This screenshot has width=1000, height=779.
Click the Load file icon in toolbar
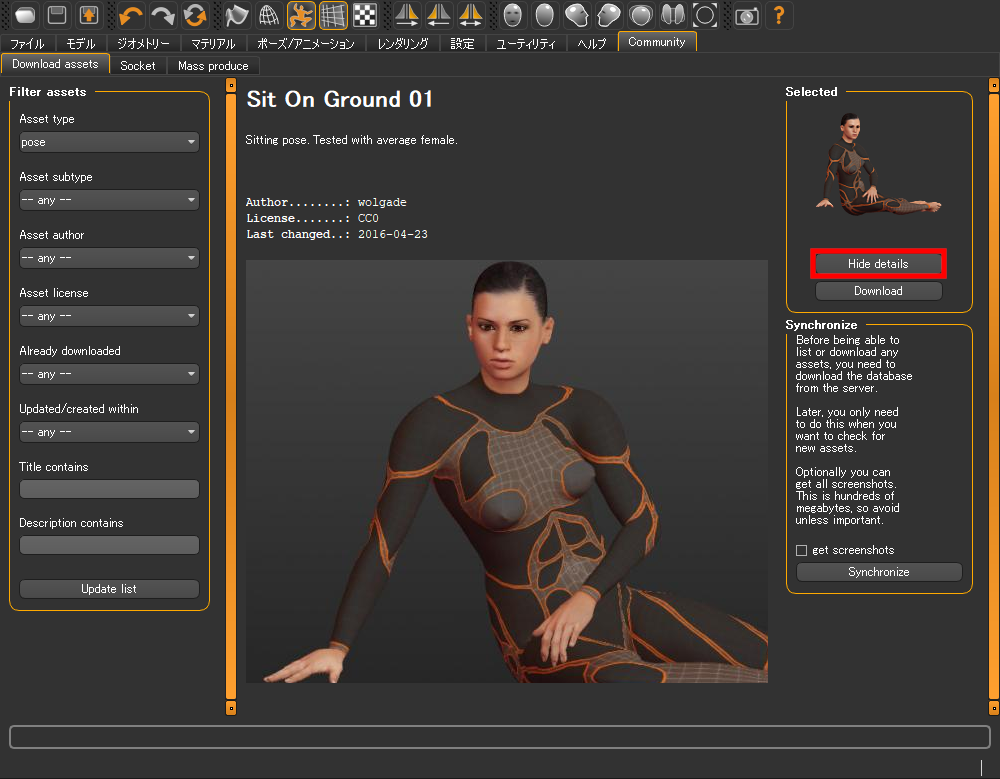click(25, 15)
